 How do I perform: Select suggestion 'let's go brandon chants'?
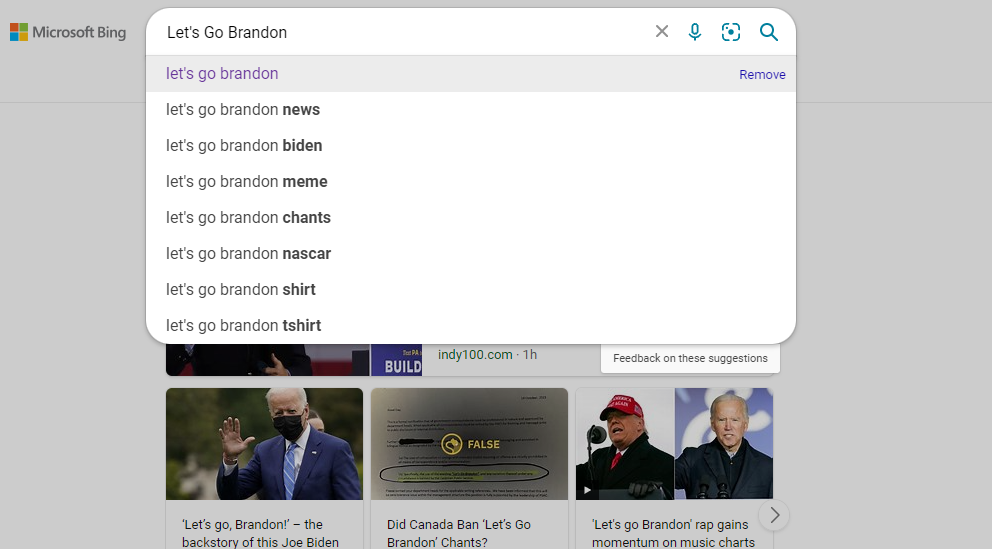471,218
